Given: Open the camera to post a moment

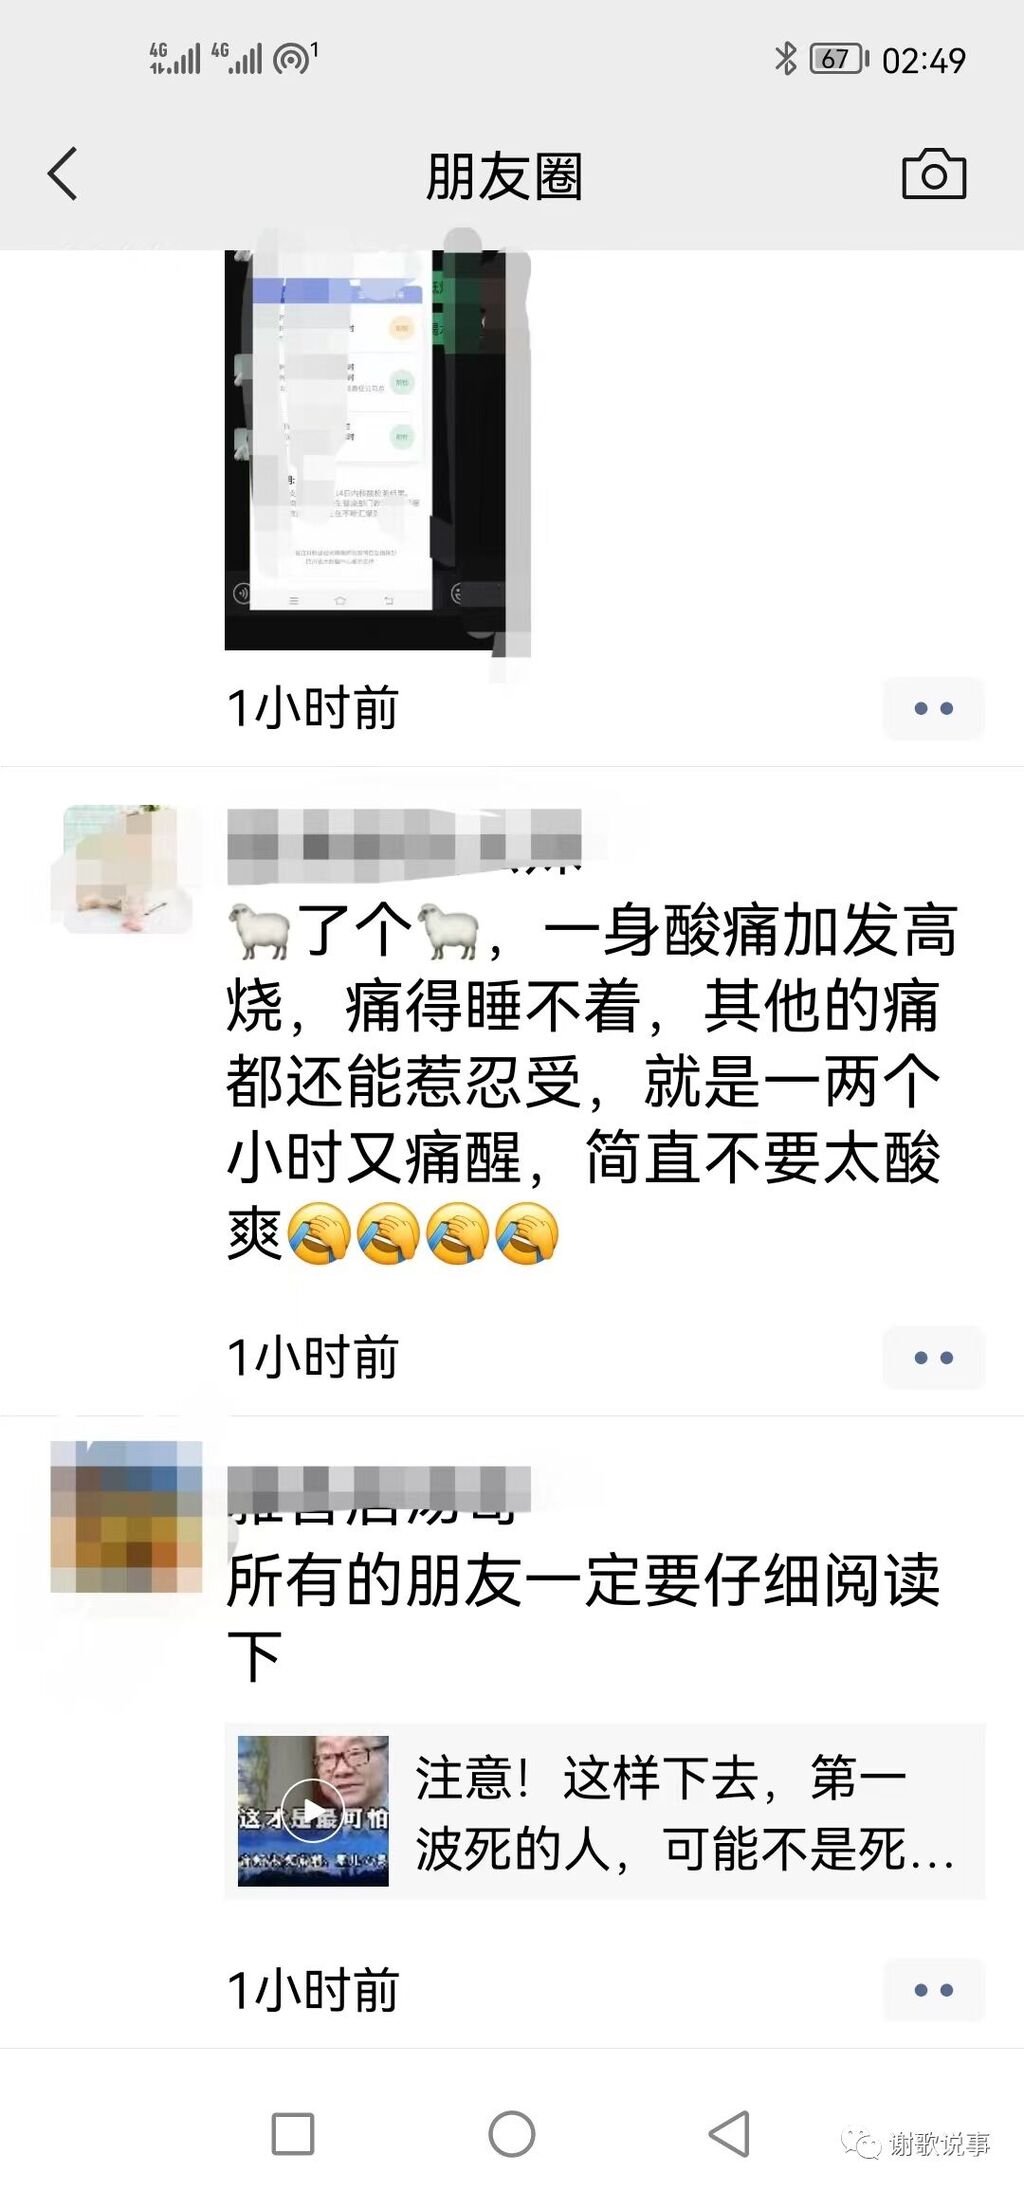Looking at the screenshot, I should 934,175.
